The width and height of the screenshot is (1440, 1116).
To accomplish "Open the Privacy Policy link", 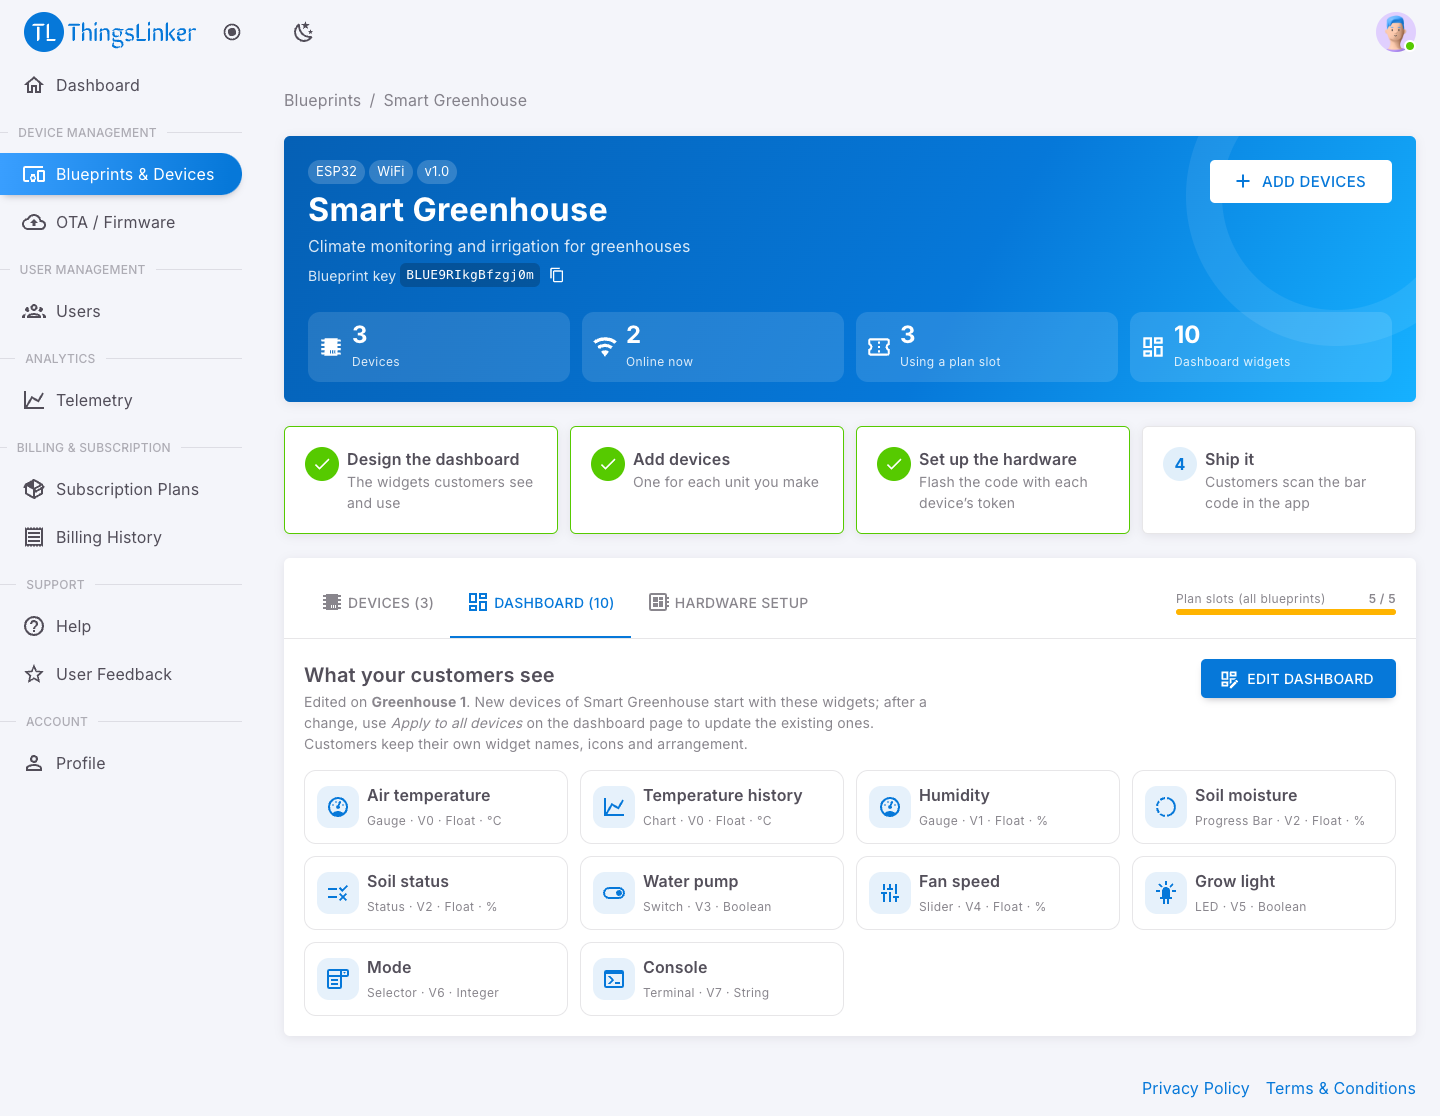I will point(1195,1088).
